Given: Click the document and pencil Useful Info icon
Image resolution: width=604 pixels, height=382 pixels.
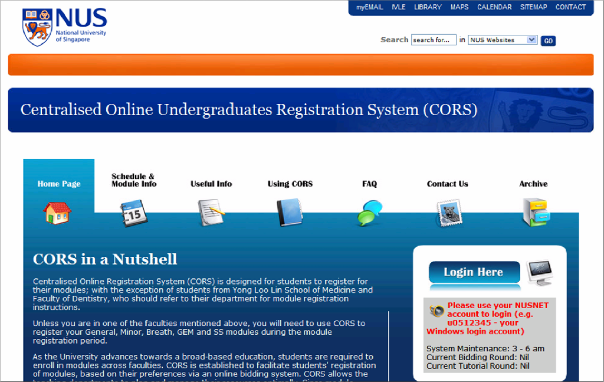Looking at the screenshot, I should tap(211, 212).
